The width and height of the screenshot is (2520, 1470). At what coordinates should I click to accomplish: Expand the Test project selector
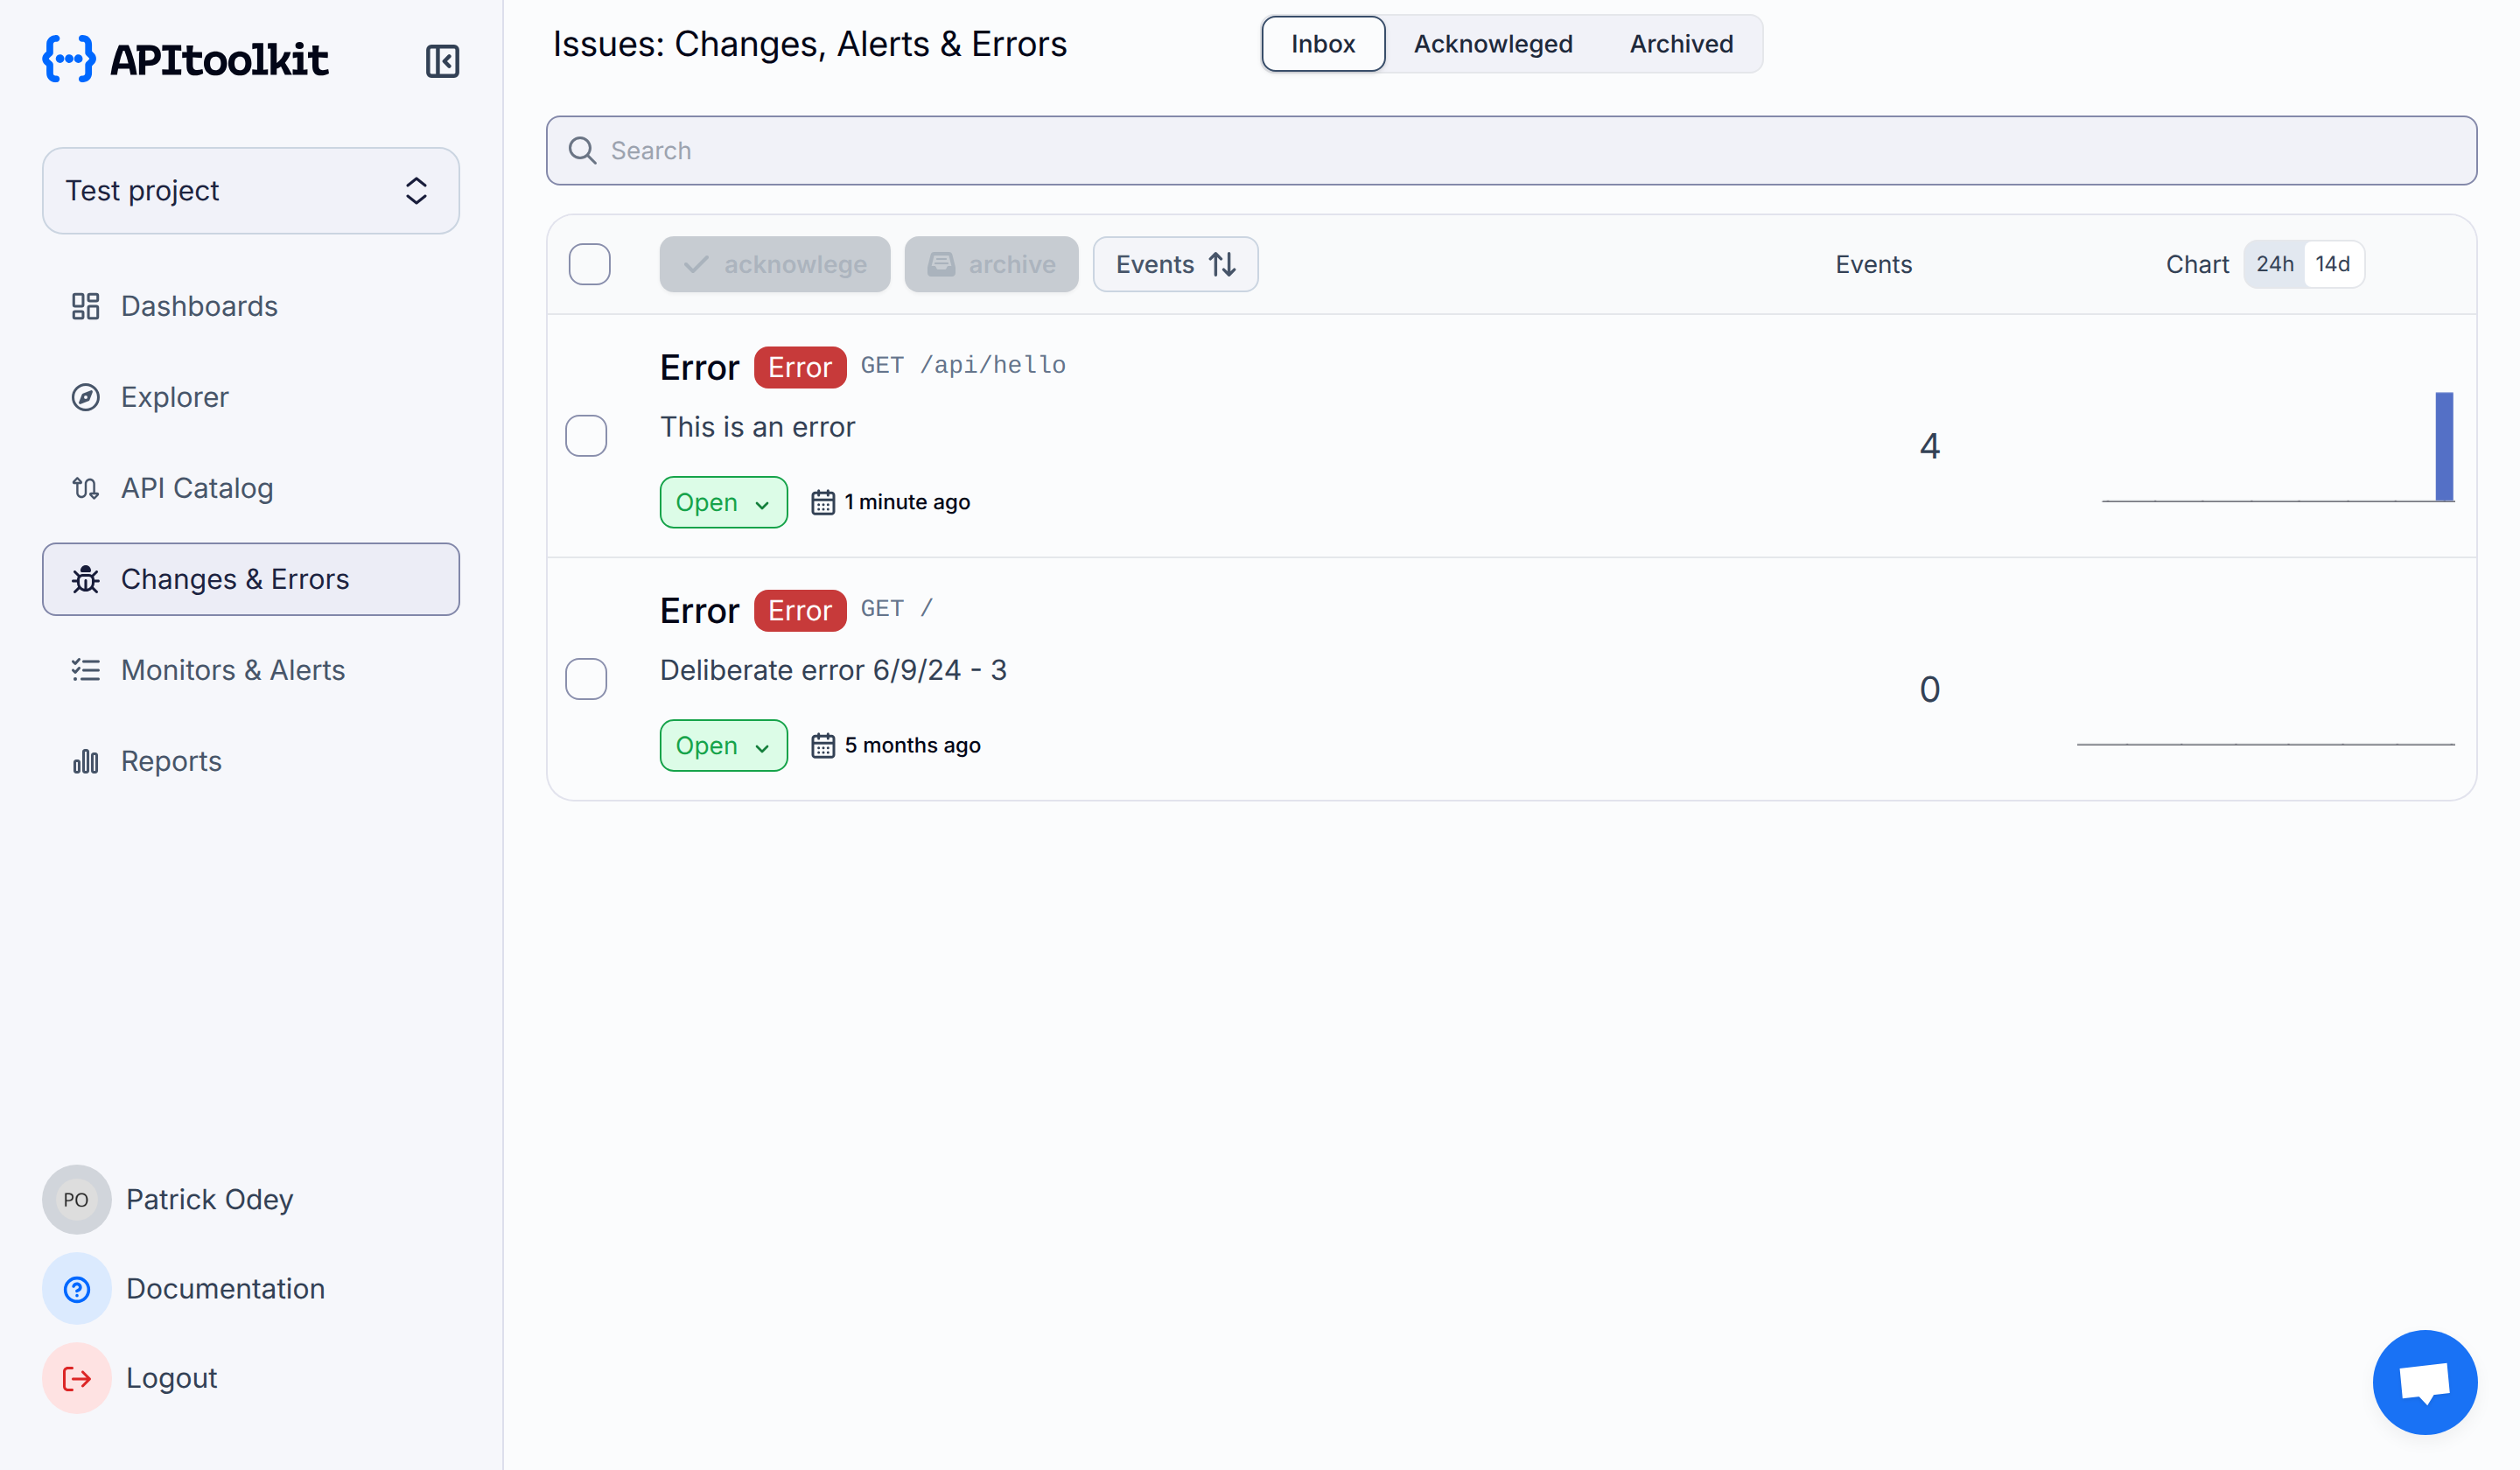[x=250, y=191]
